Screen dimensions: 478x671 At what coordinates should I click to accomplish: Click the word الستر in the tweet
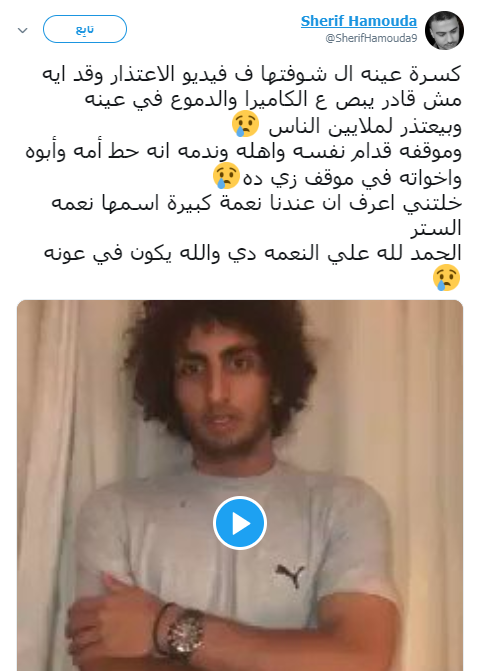[436, 229]
